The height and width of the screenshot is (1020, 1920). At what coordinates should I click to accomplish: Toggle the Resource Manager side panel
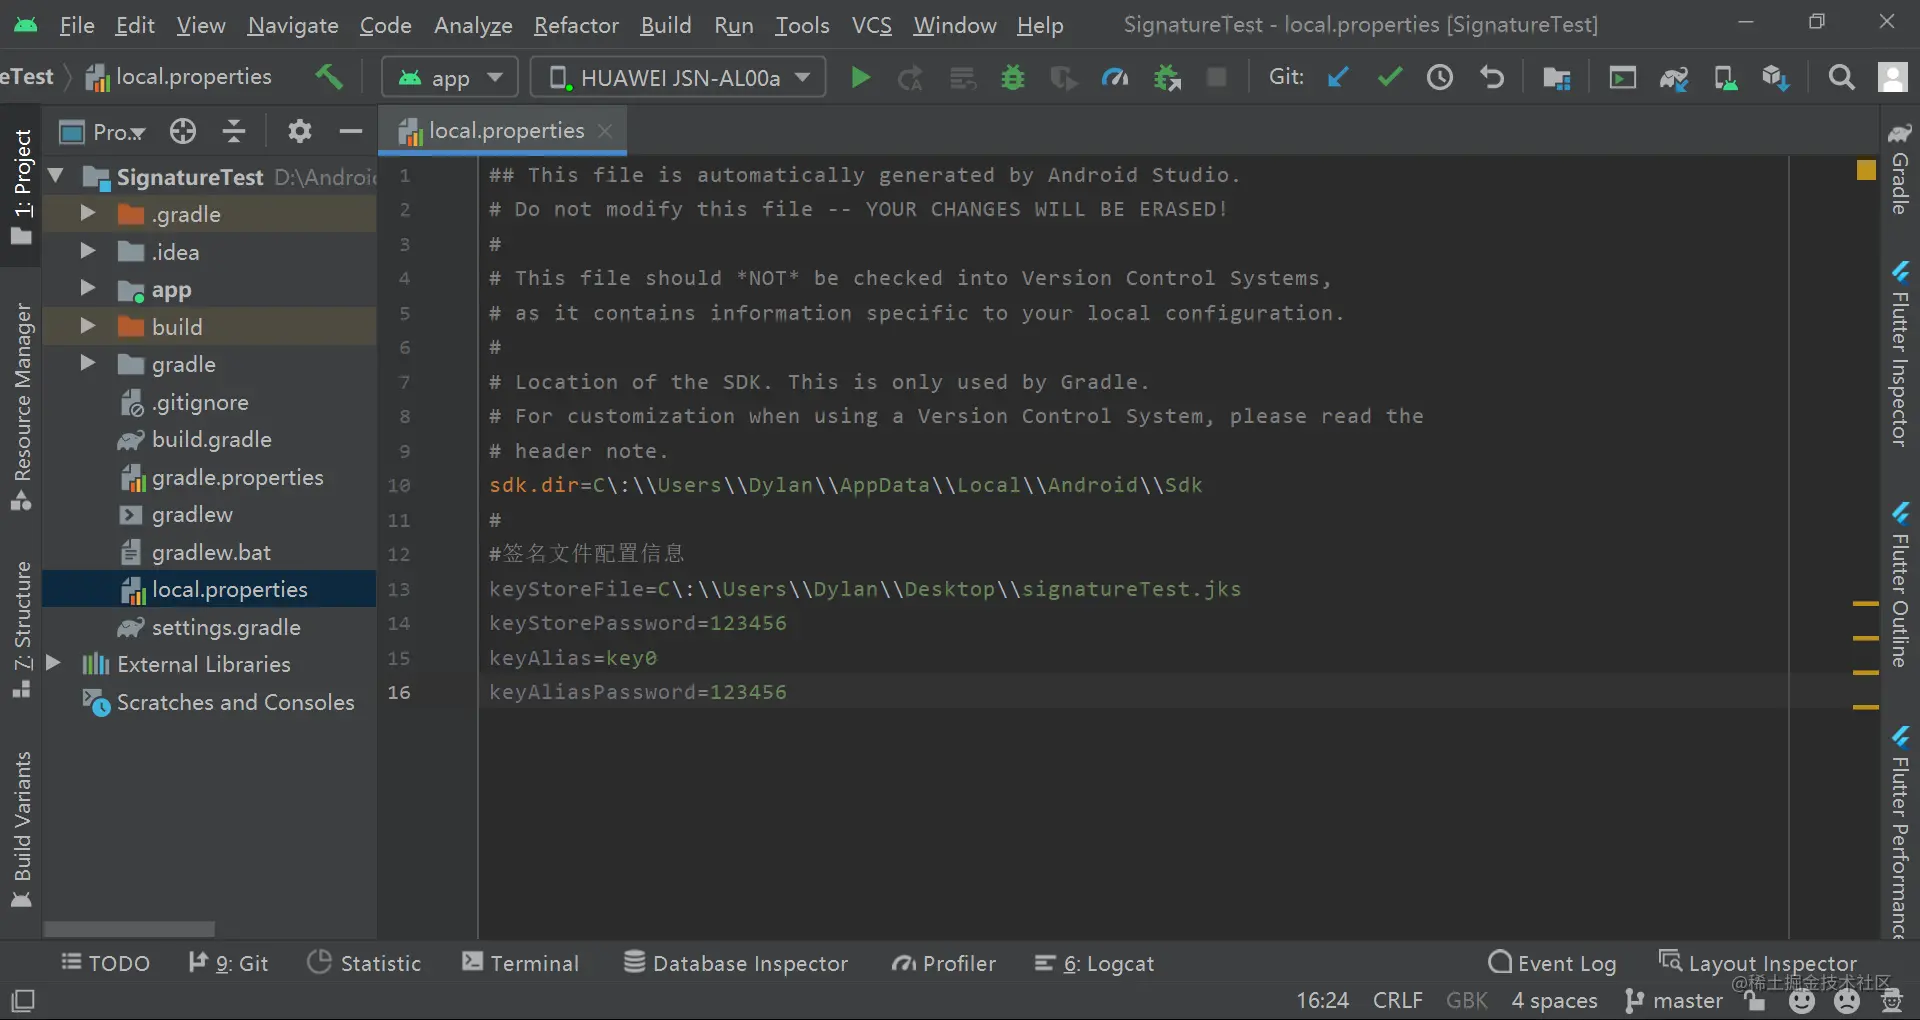[x=22, y=406]
